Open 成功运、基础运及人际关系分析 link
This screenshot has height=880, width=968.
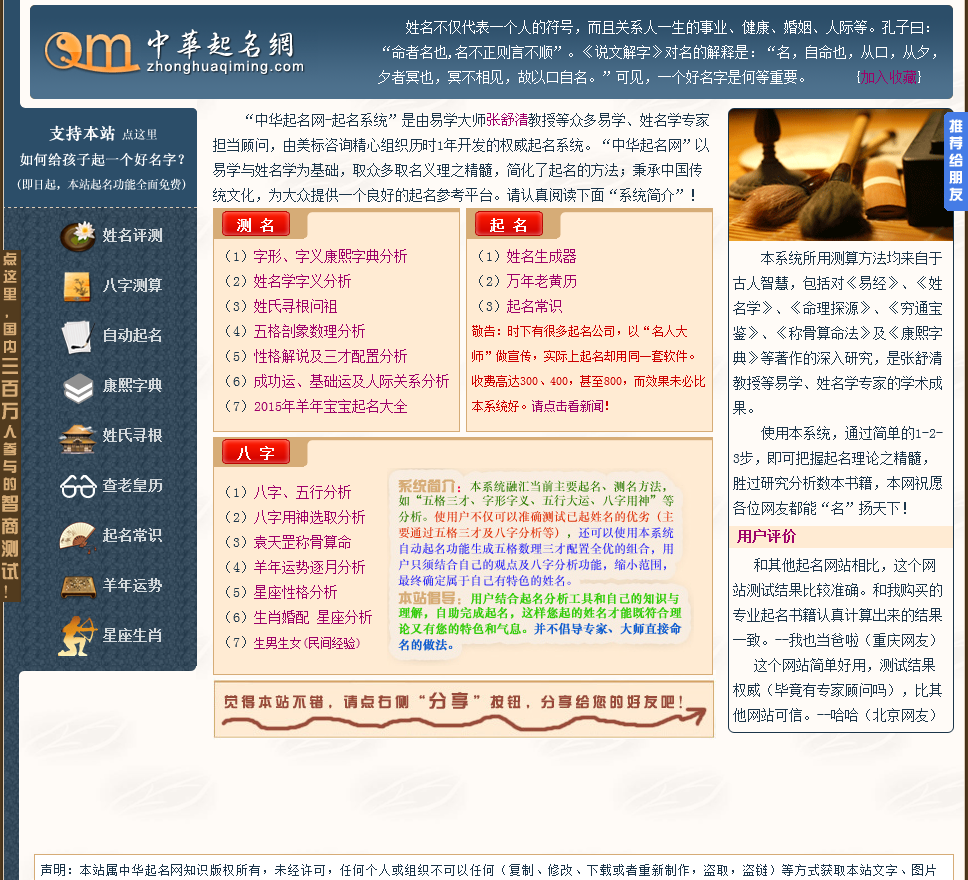click(x=351, y=382)
